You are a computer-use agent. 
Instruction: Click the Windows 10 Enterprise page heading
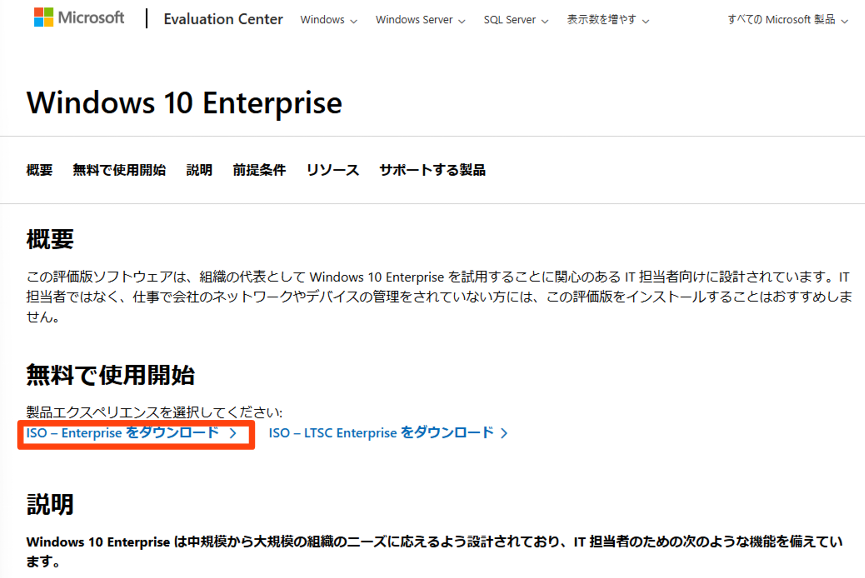coord(184,103)
